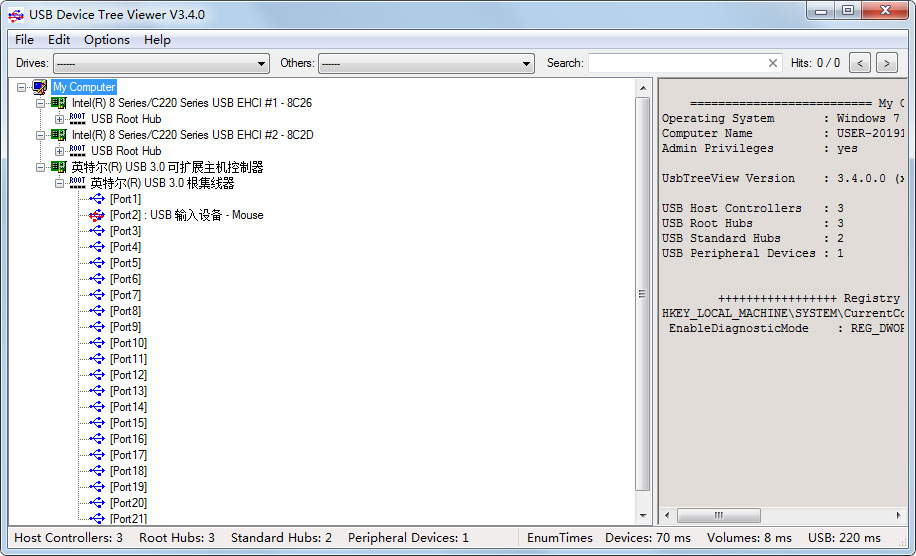The width and height of the screenshot is (916, 556).
Task: Open the File menu
Action: 24,40
